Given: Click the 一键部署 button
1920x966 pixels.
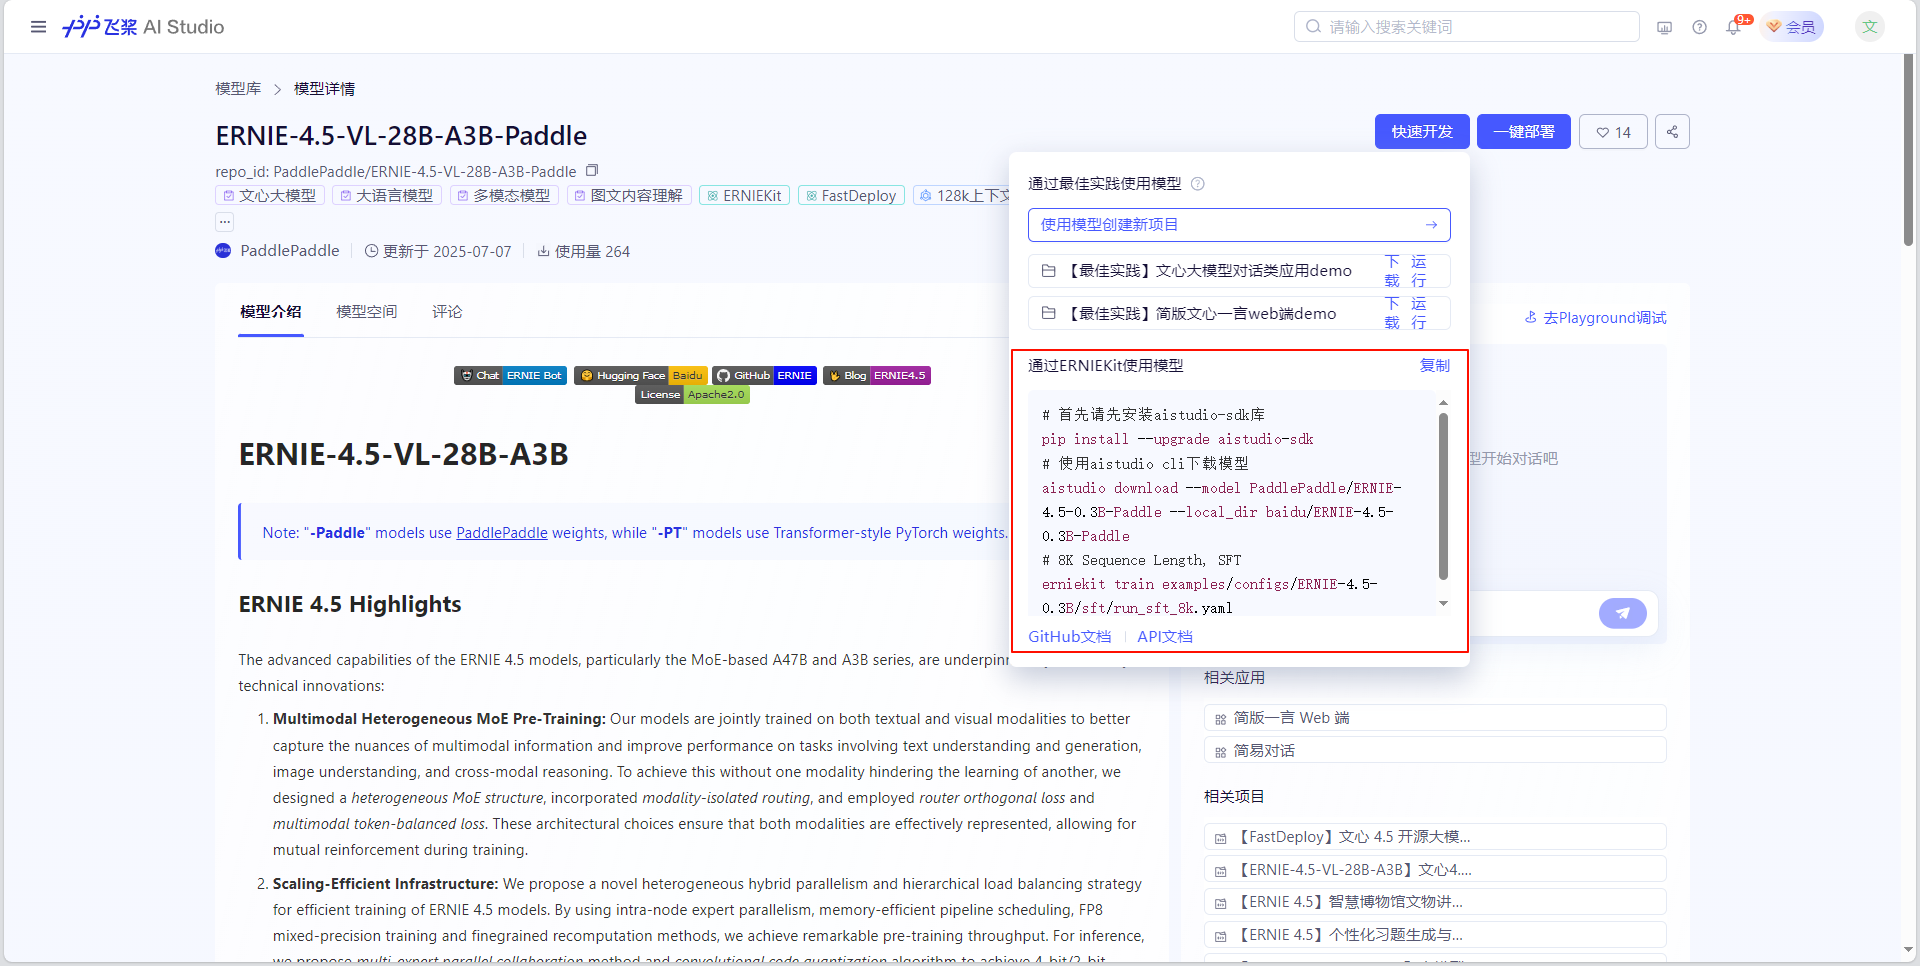Looking at the screenshot, I should (1524, 132).
